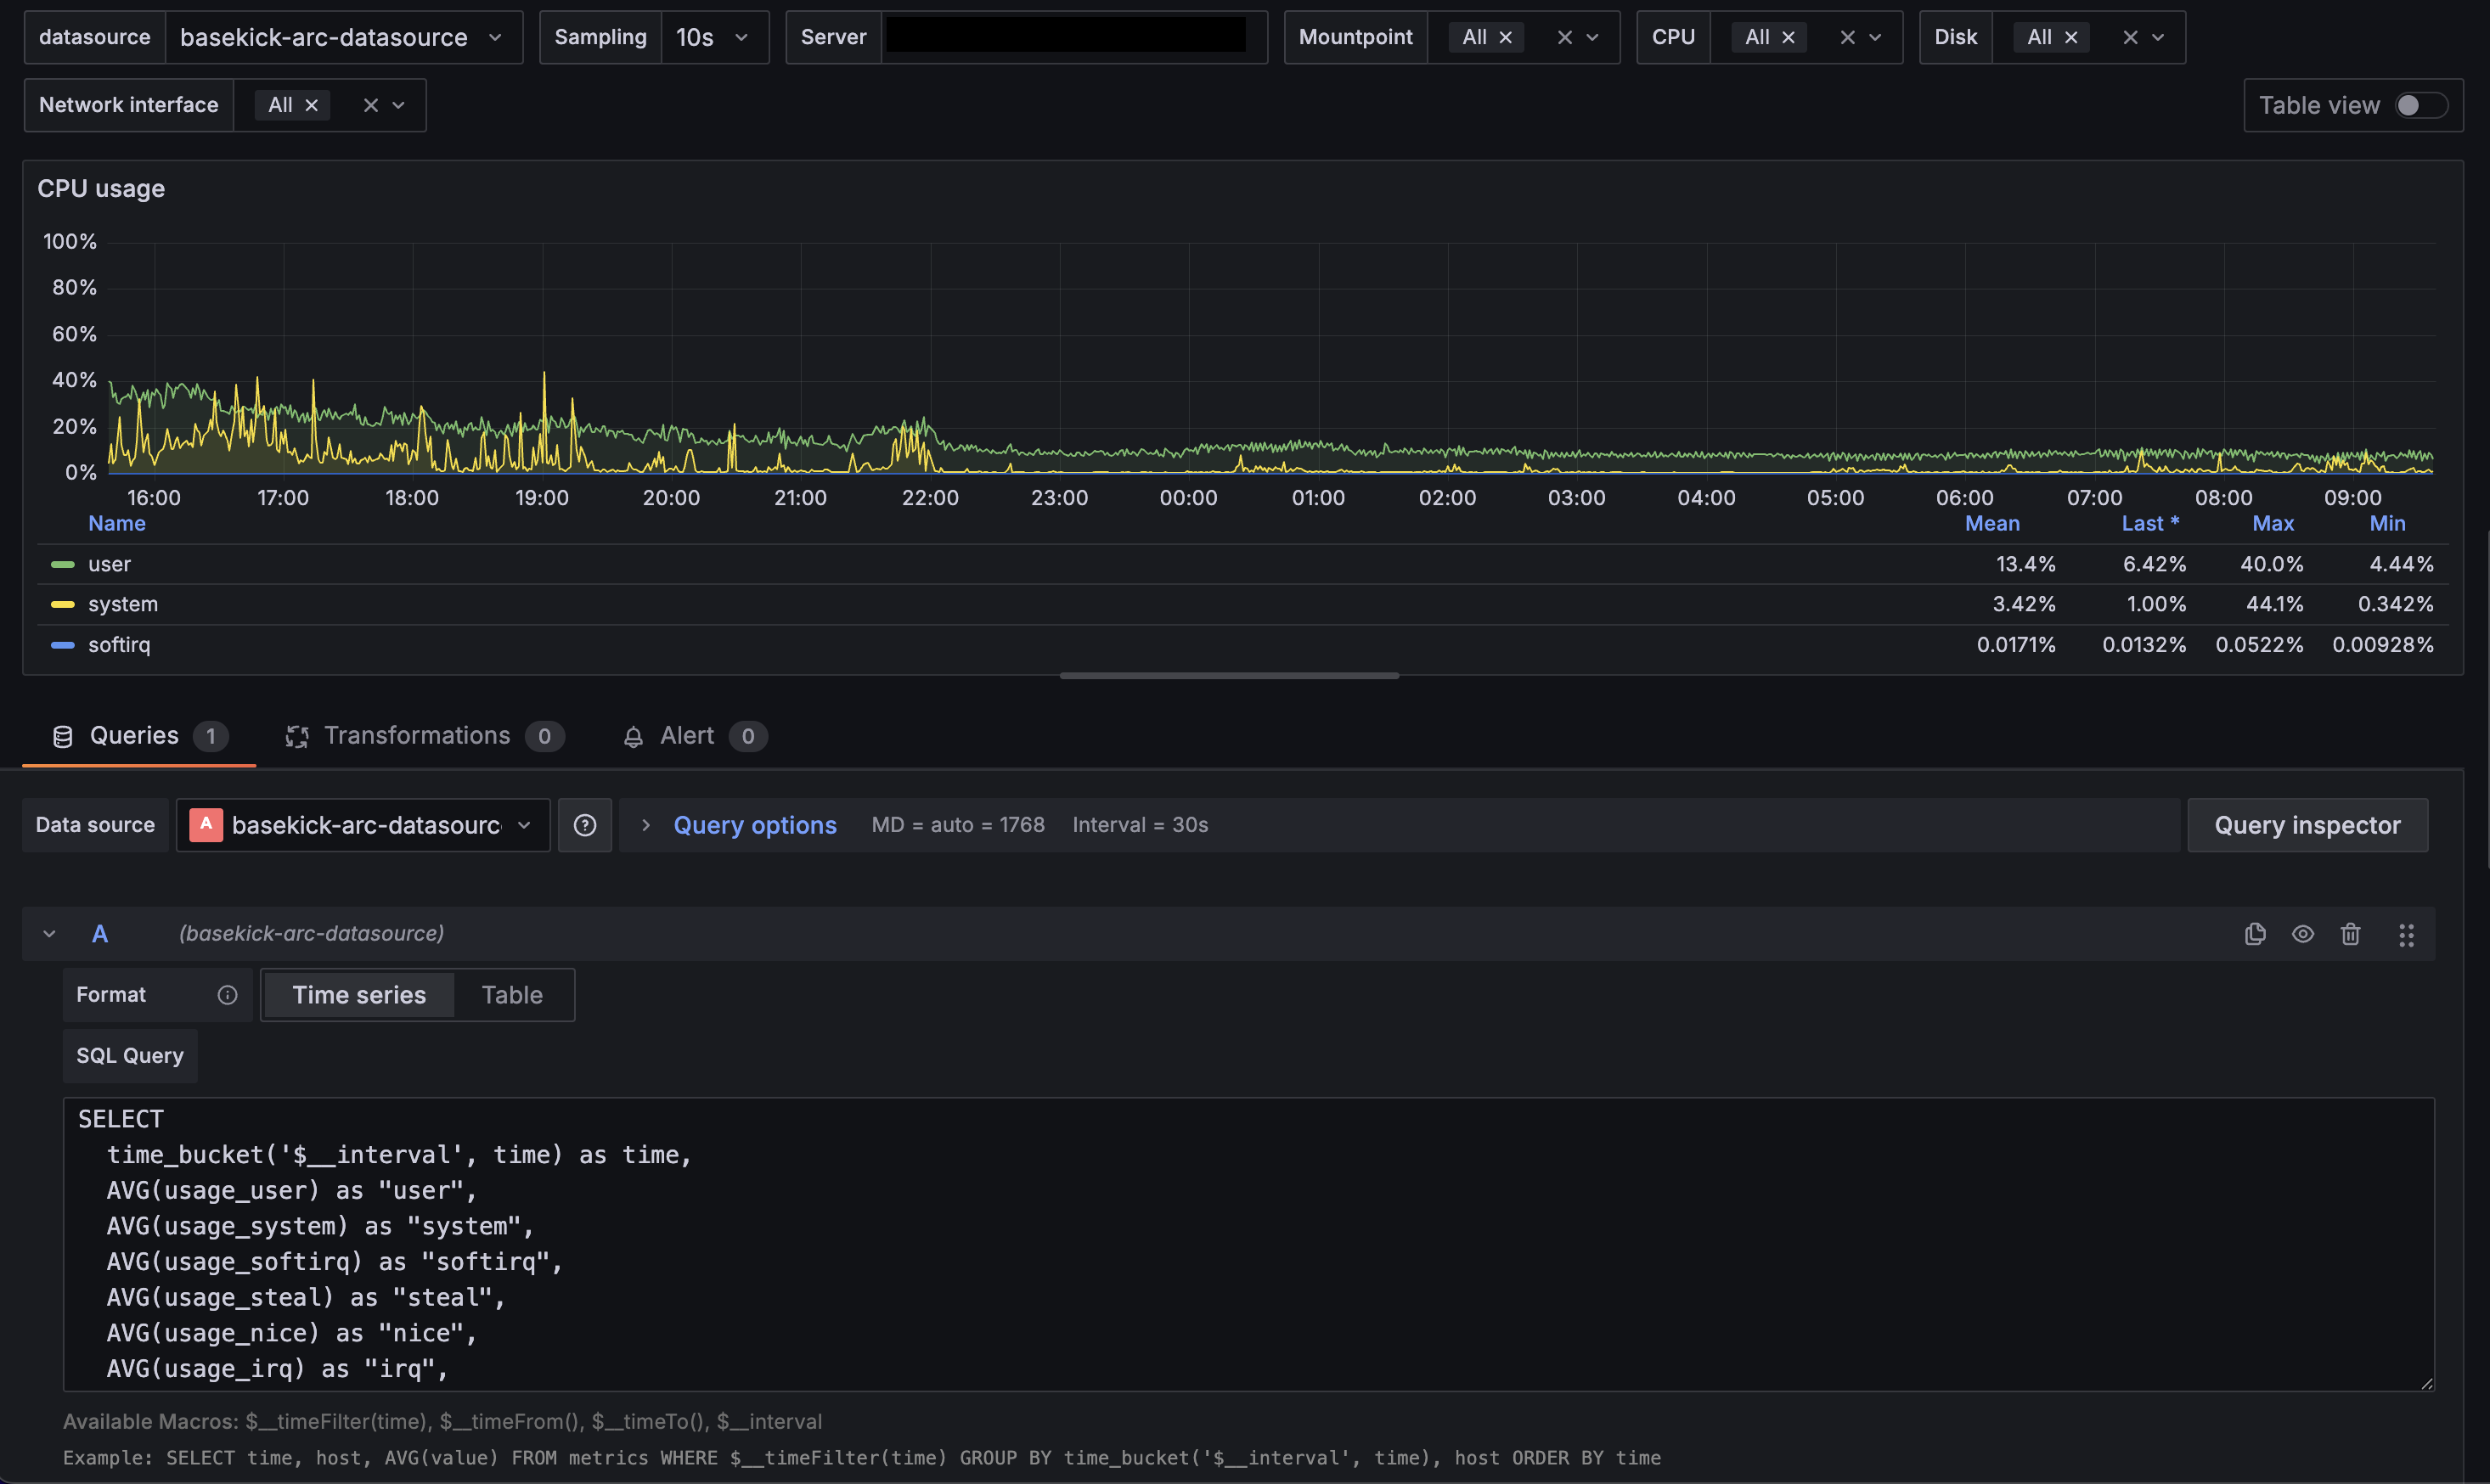
Task: Remove the All filter from Mountpoint
Action: pyautogui.click(x=1506, y=37)
